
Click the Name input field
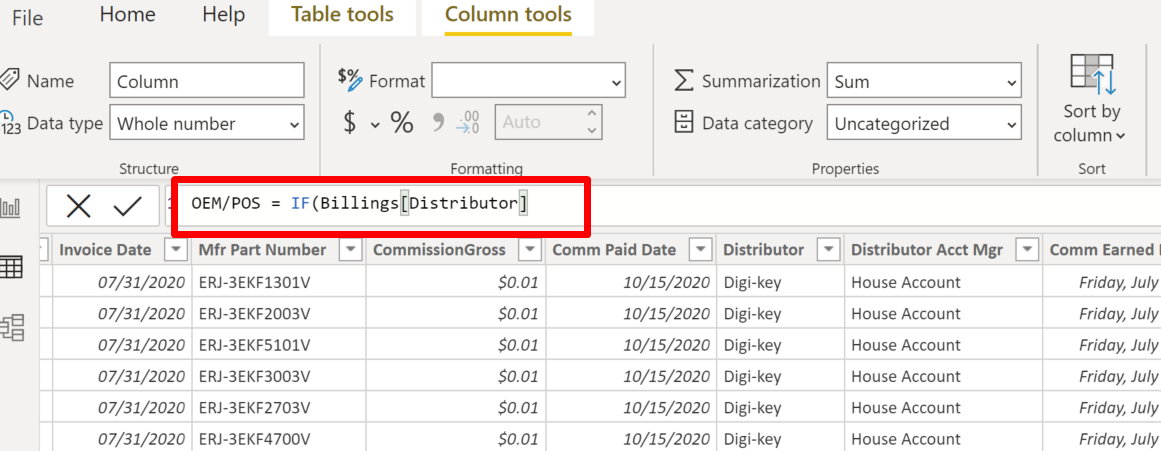point(207,81)
